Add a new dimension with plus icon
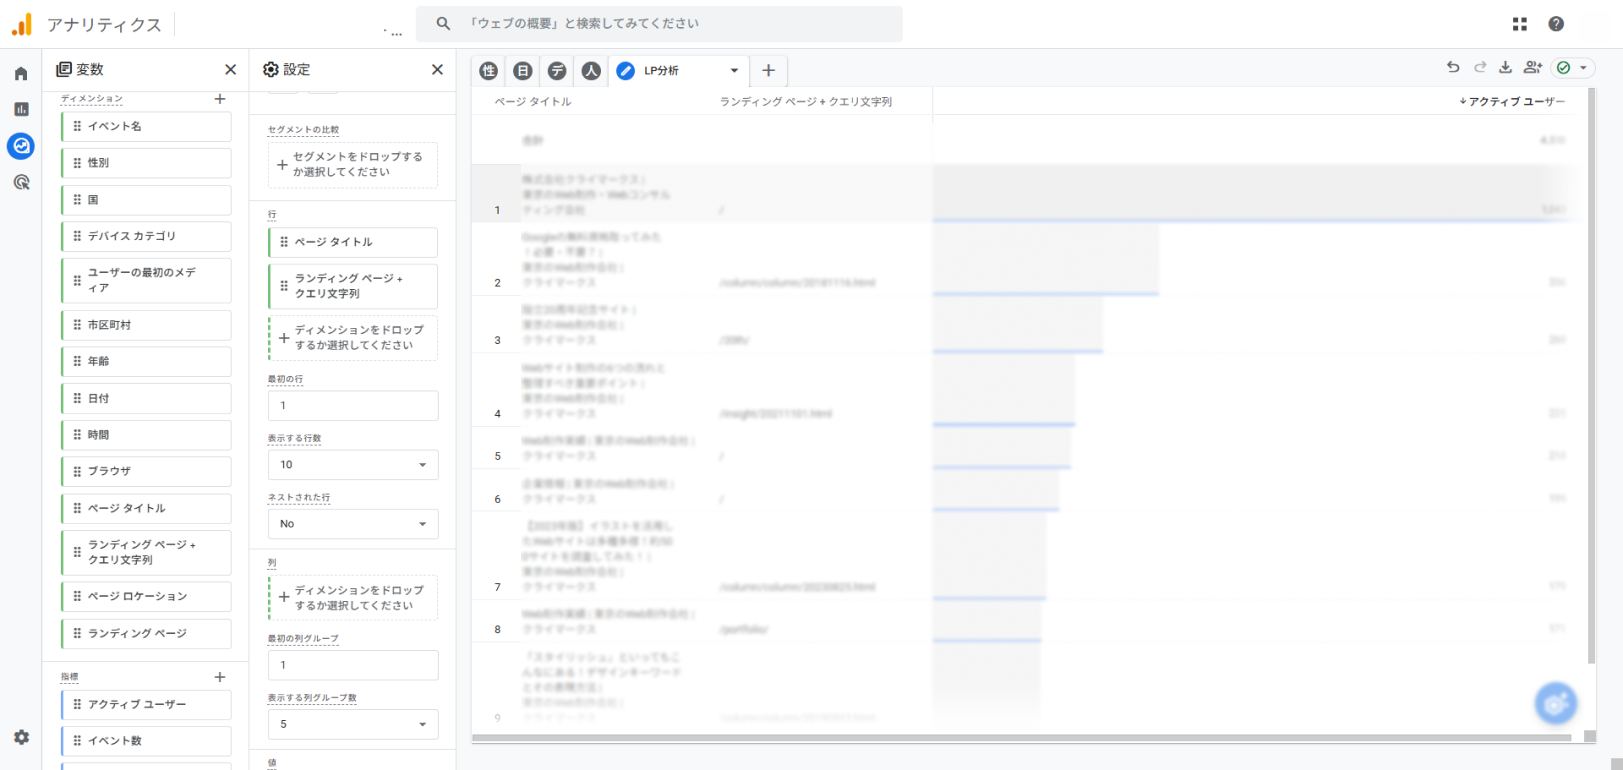Image resolution: width=1623 pixels, height=770 pixels. pyautogui.click(x=220, y=99)
